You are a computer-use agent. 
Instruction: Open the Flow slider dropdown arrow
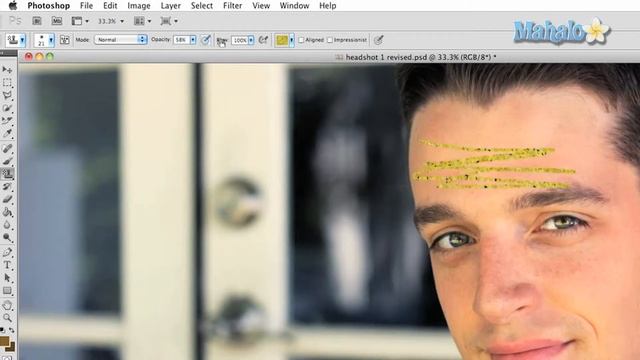pyautogui.click(x=251, y=40)
